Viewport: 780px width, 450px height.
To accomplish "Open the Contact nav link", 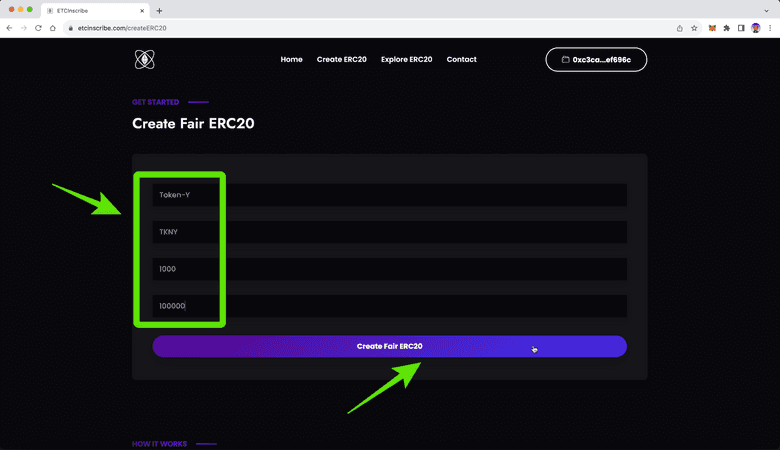I will [x=461, y=60].
